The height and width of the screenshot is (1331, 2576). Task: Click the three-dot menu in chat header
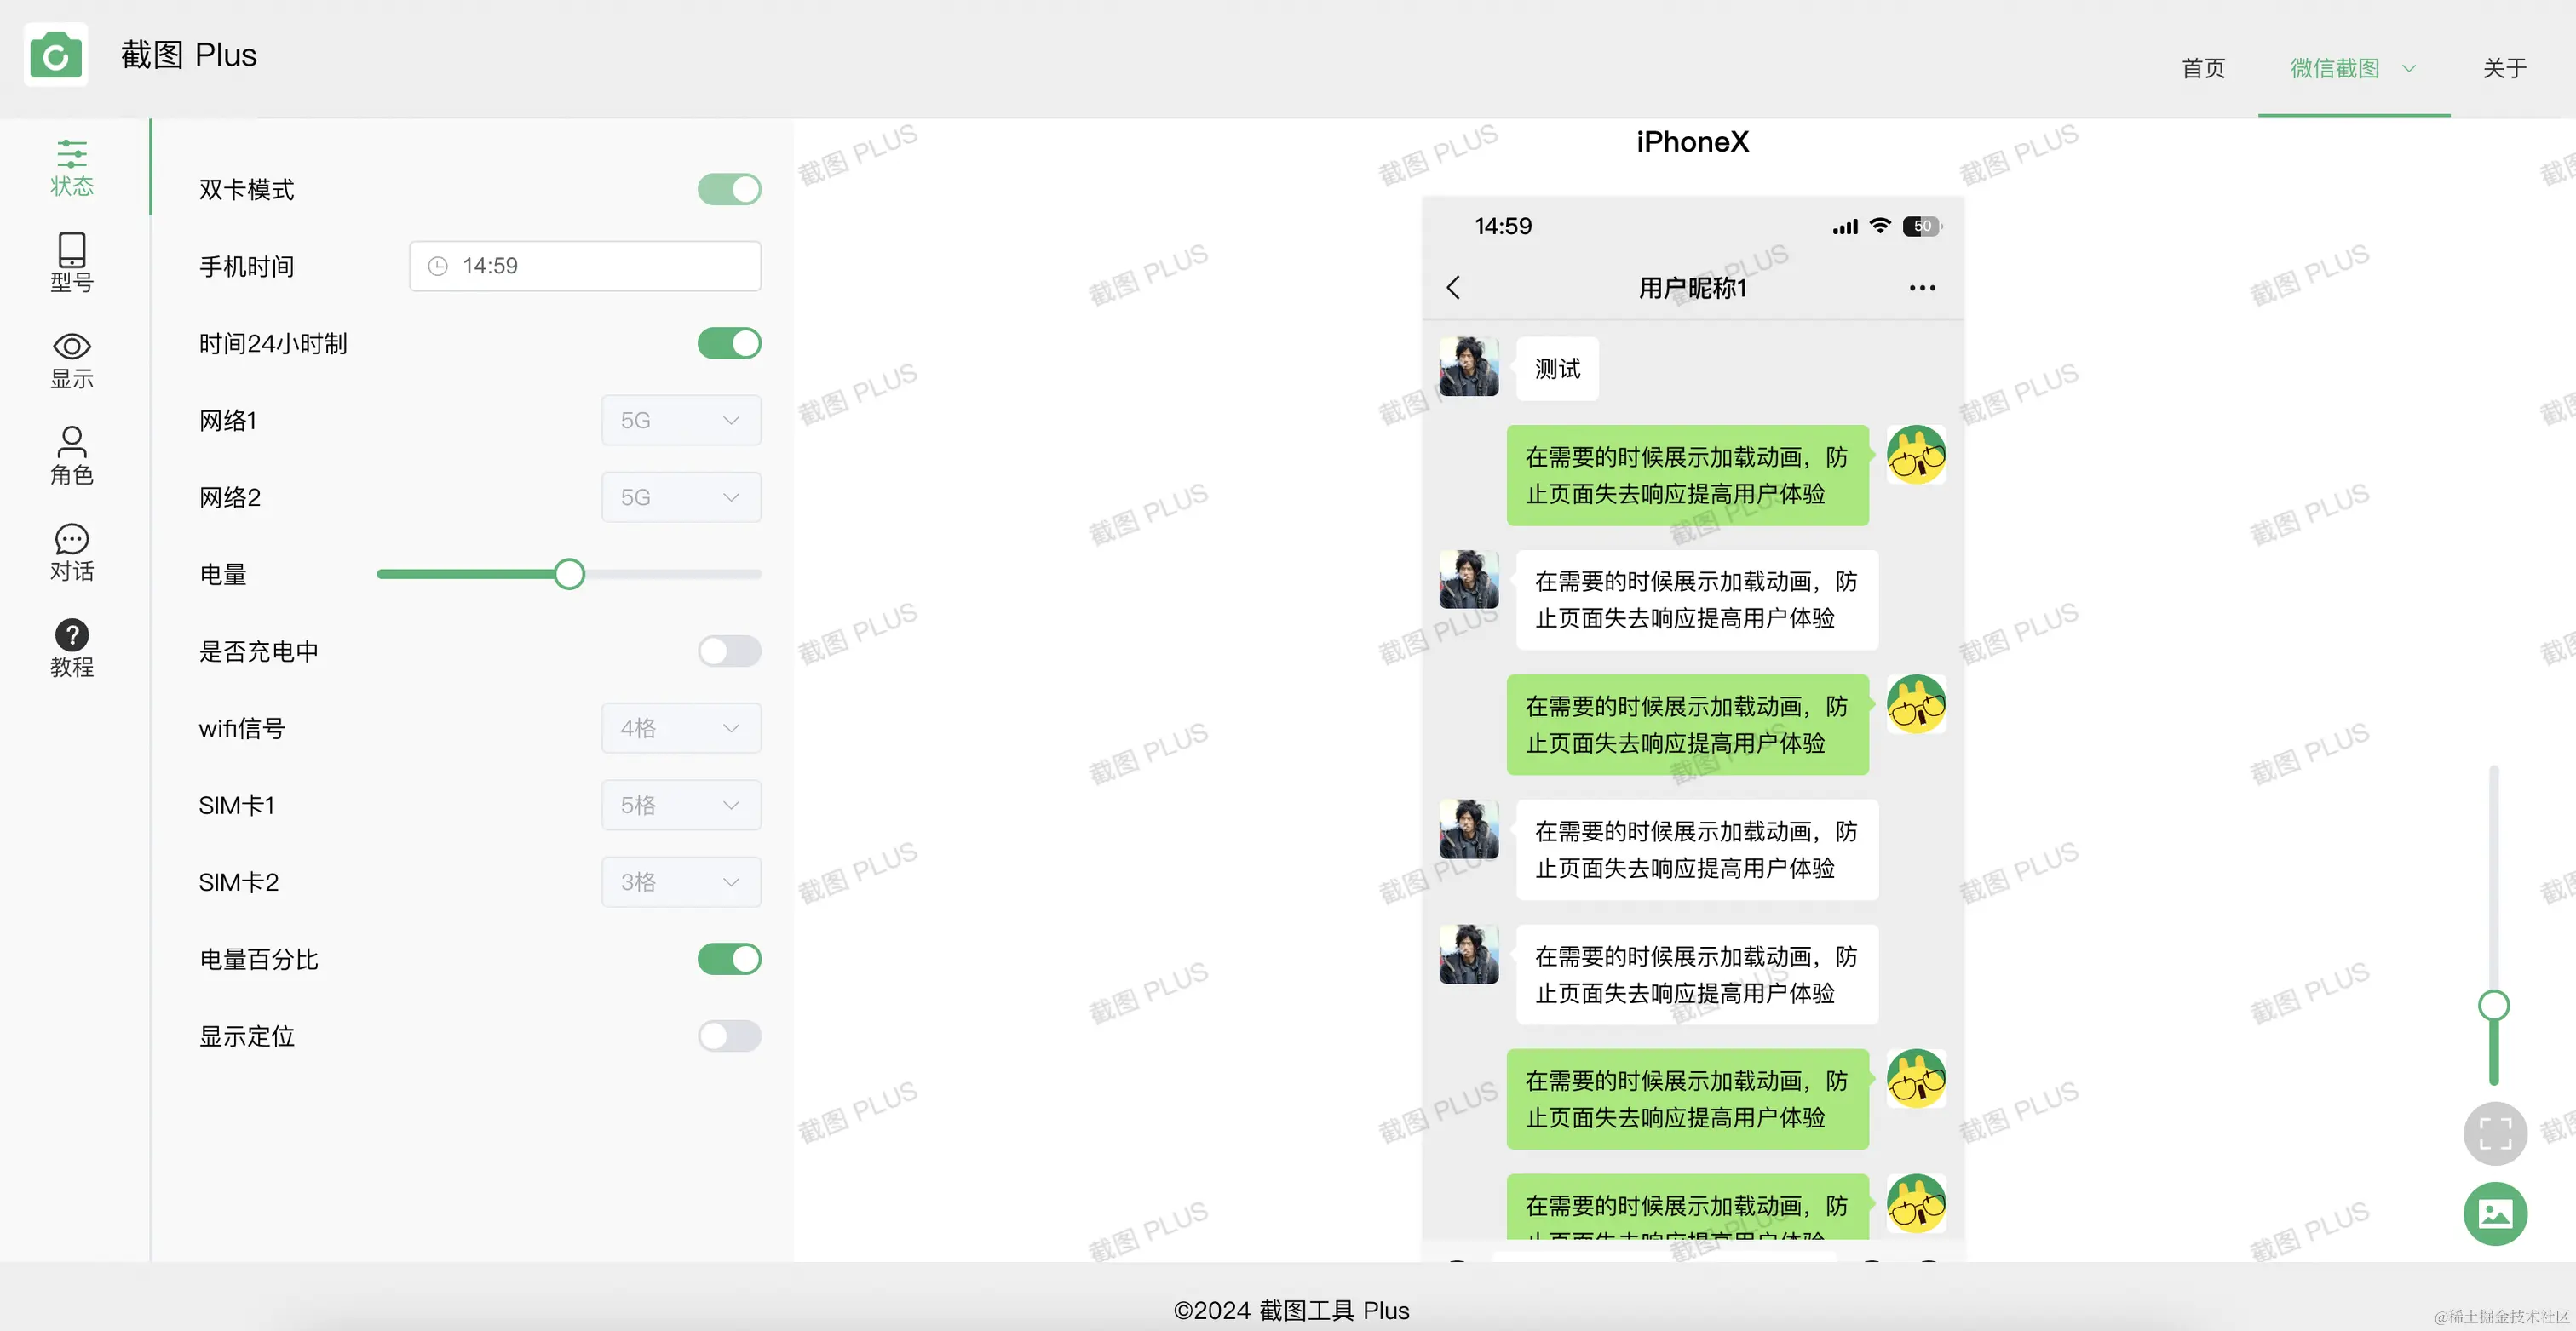(1922, 288)
